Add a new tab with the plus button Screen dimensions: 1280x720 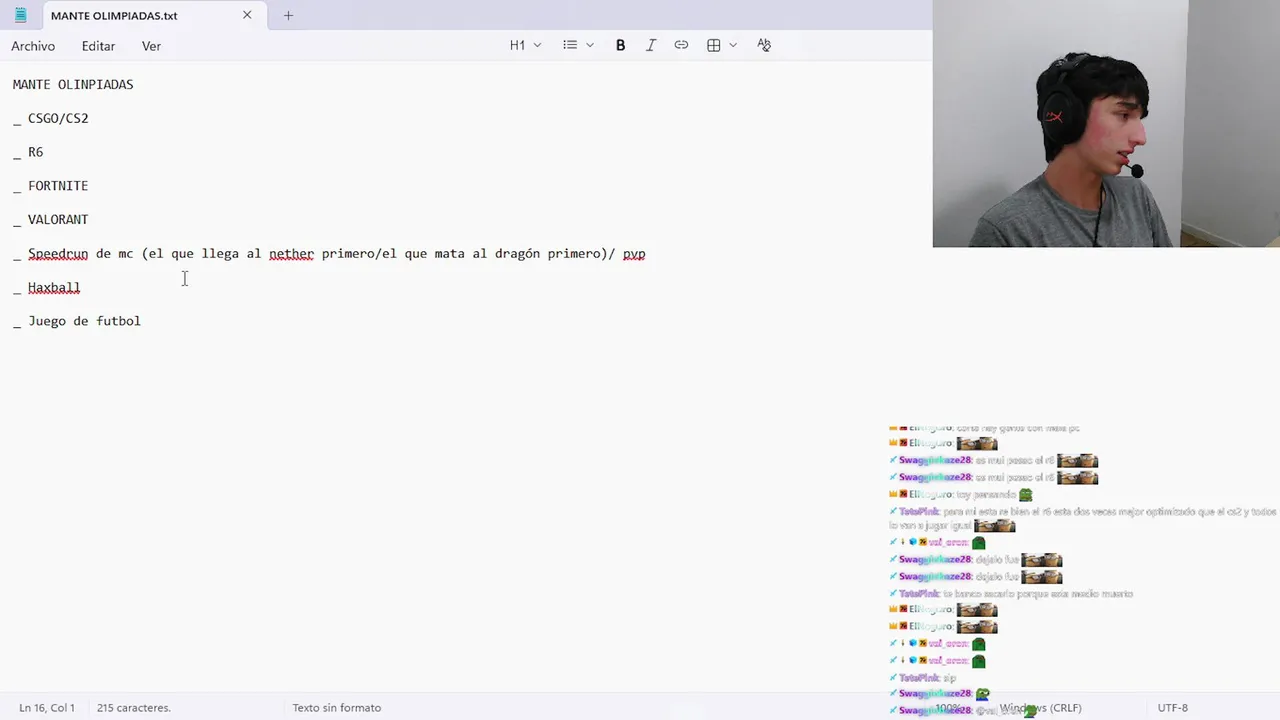pos(288,15)
